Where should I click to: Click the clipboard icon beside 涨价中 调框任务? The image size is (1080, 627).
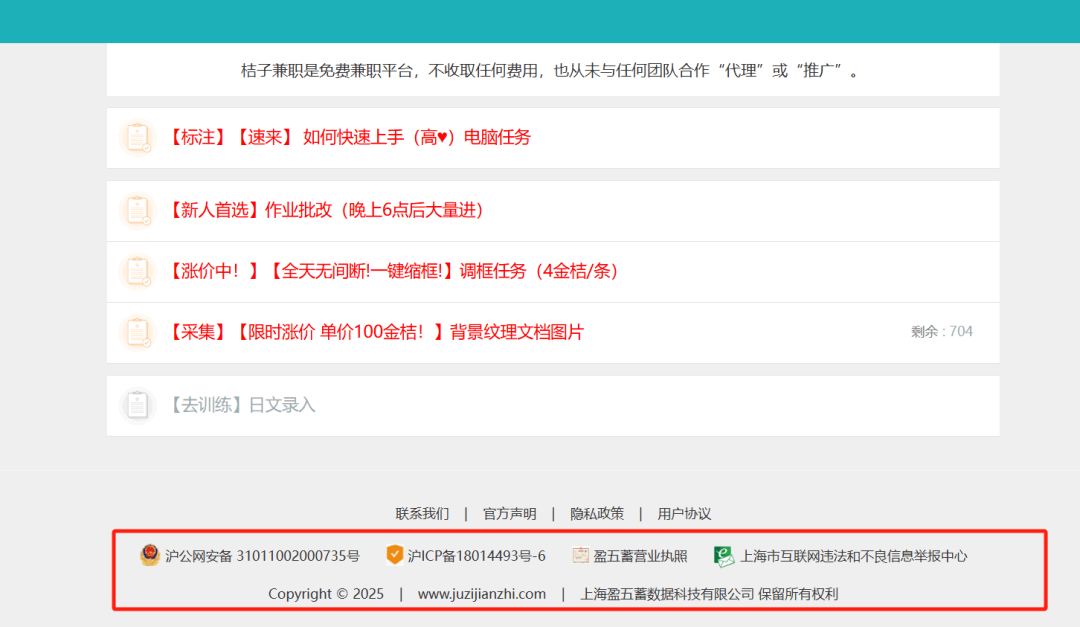pyautogui.click(x=137, y=272)
